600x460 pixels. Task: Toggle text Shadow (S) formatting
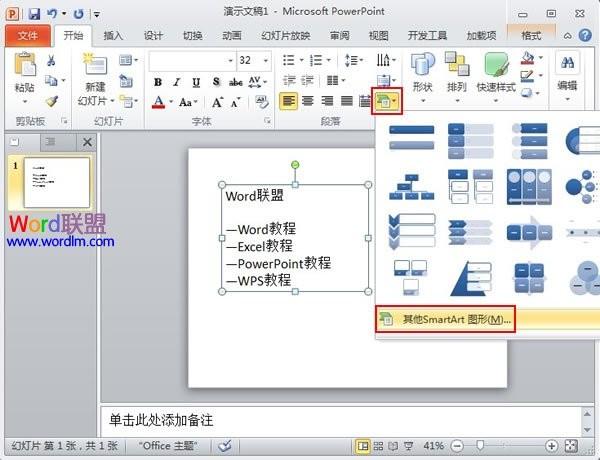pyautogui.click(x=216, y=82)
